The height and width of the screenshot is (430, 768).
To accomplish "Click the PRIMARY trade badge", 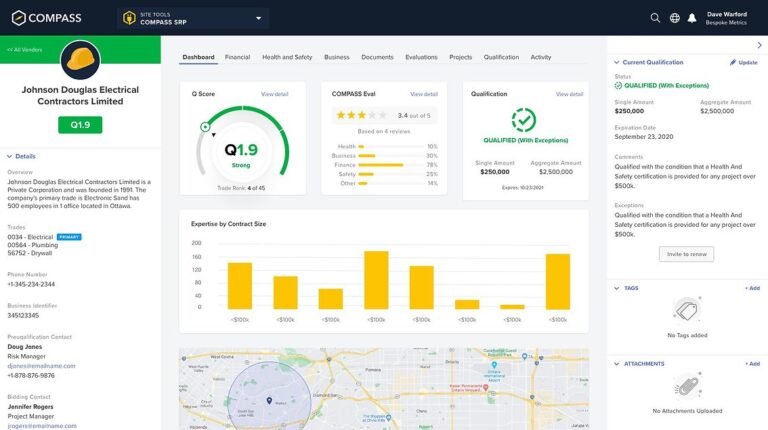I will click(x=69, y=237).
